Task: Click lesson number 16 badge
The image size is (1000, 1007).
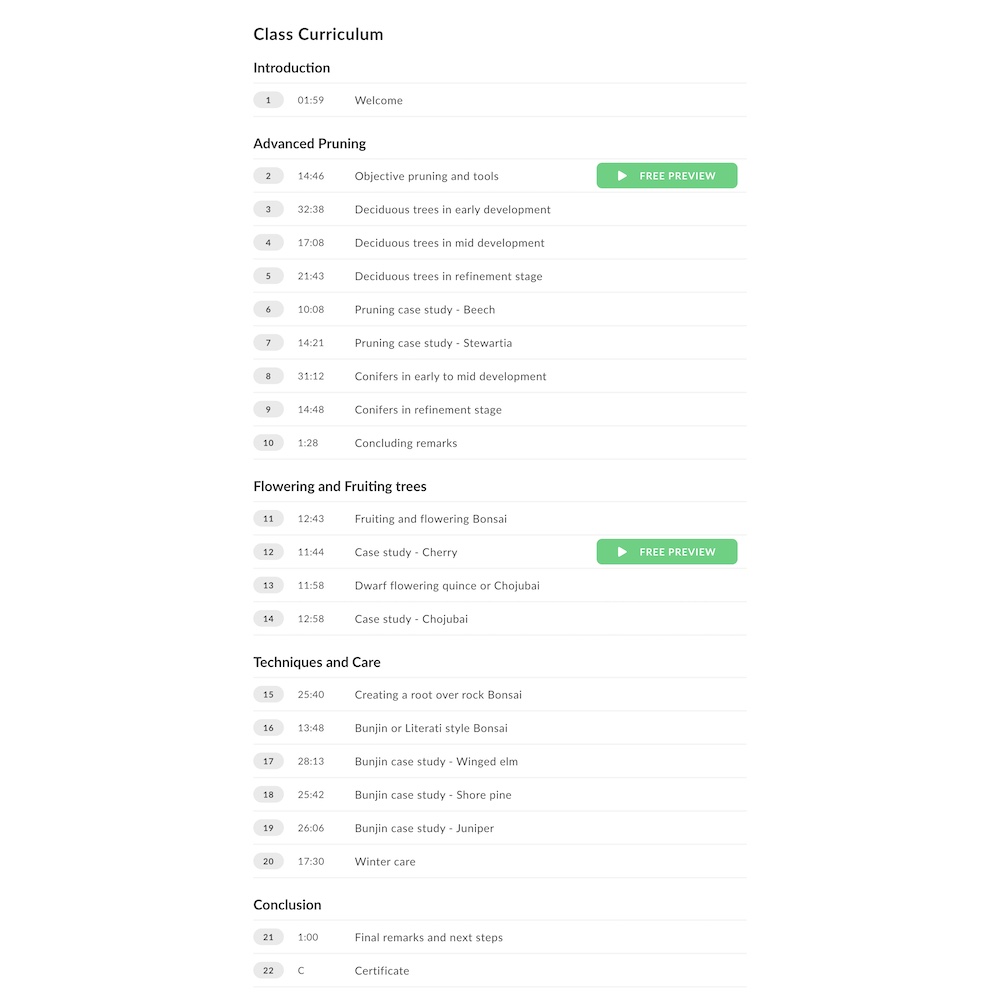Action: tap(268, 728)
